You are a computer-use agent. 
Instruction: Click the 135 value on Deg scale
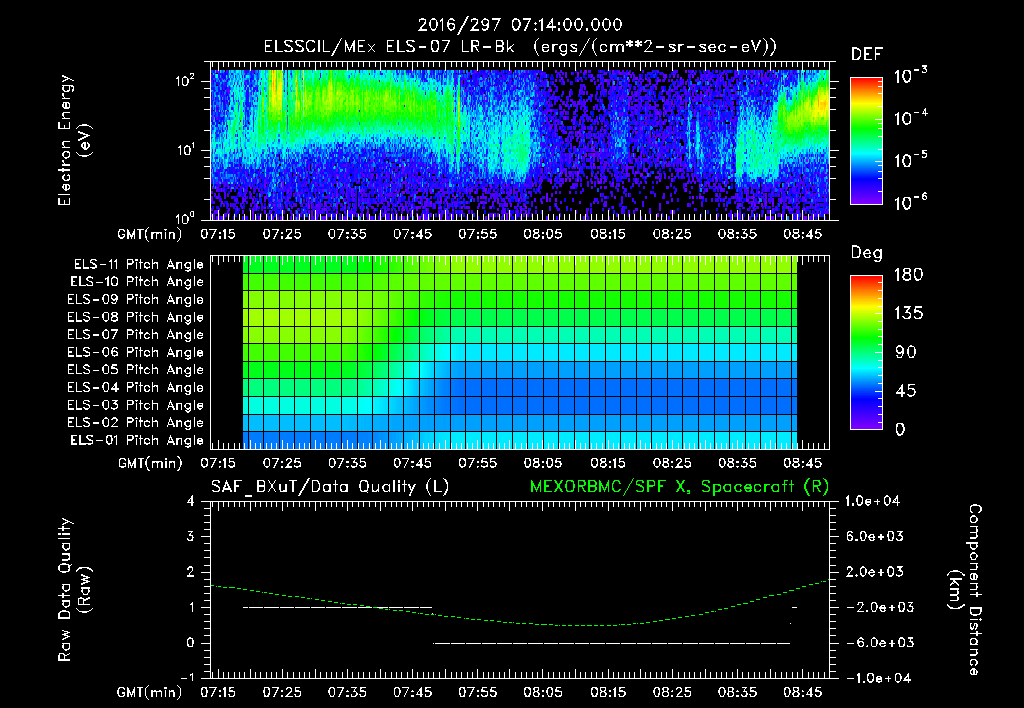tap(909, 314)
